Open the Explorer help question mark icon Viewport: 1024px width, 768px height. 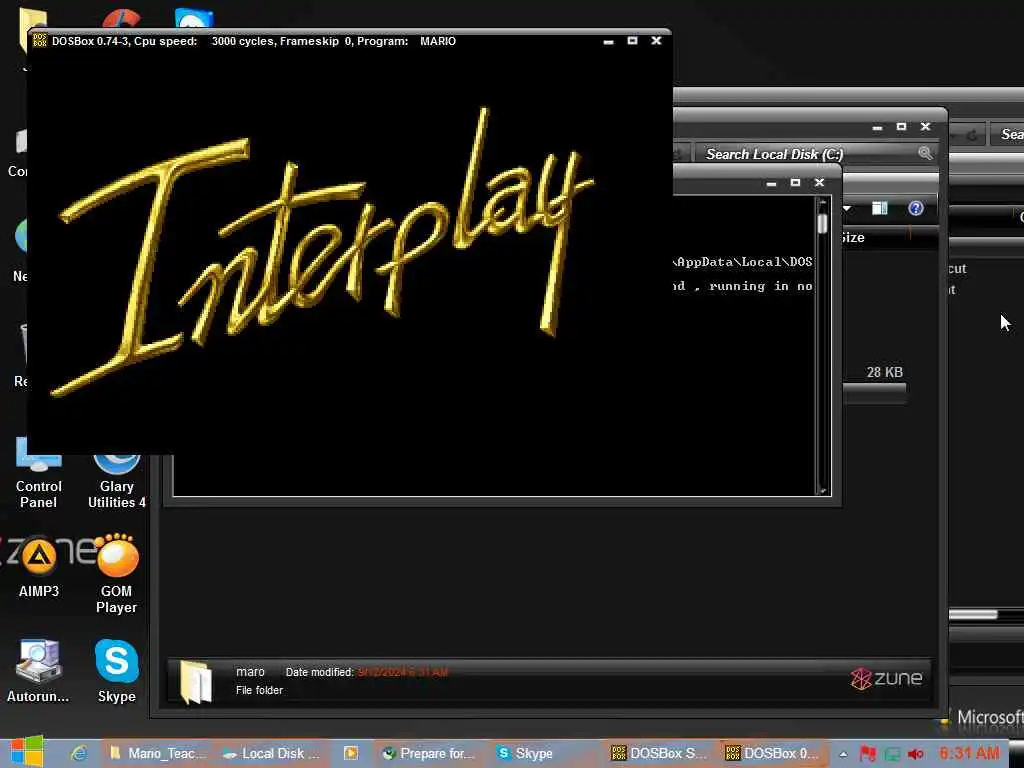pos(916,208)
